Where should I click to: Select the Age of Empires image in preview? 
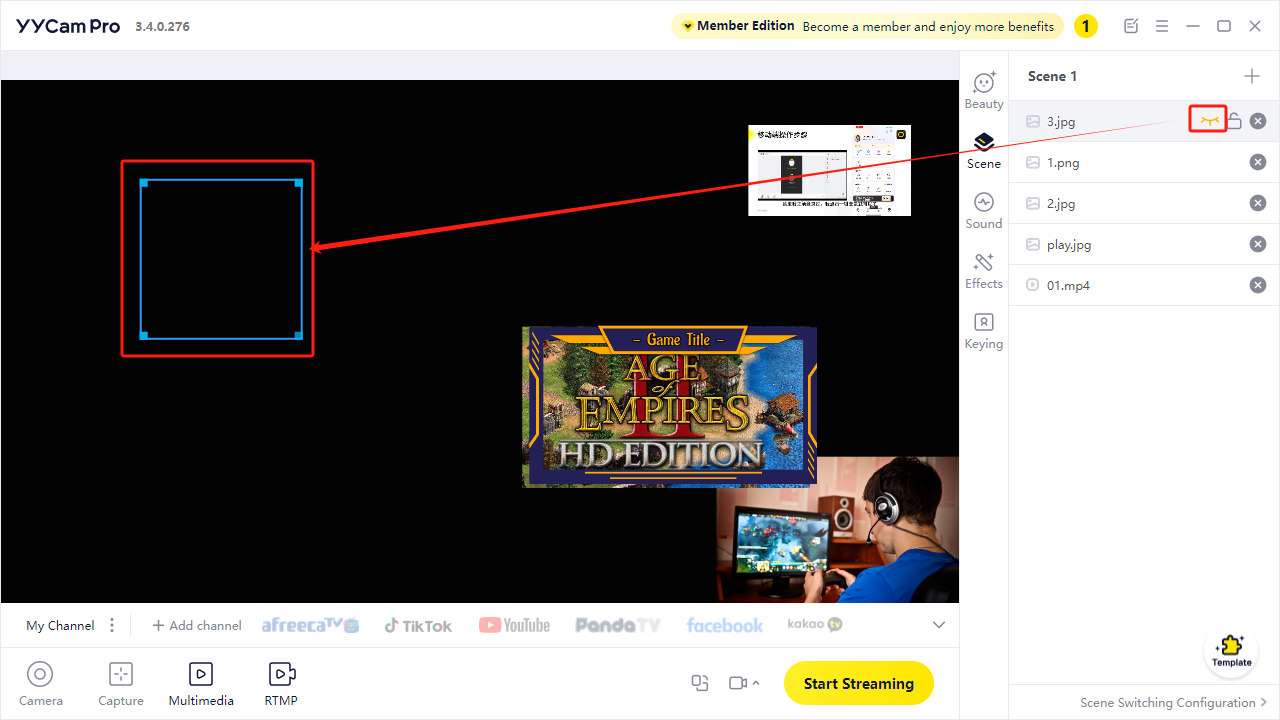669,406
